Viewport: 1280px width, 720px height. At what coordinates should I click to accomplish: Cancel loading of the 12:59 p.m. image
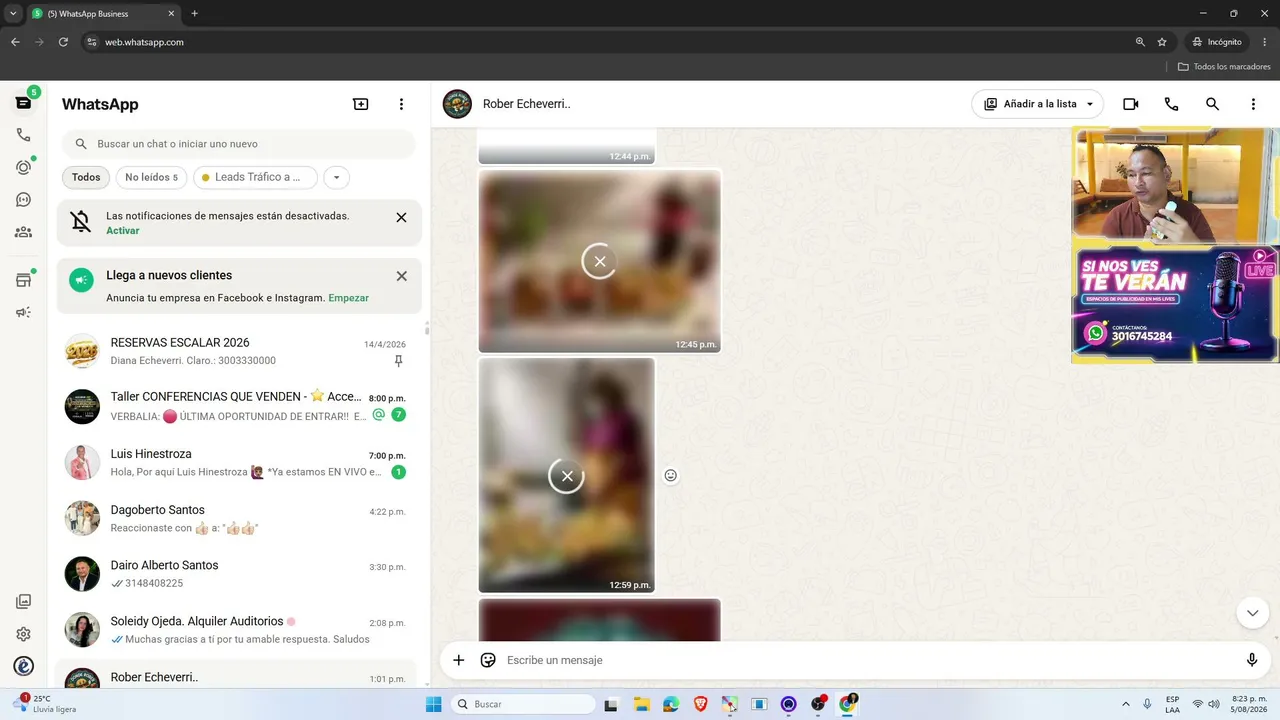[566, 475]
